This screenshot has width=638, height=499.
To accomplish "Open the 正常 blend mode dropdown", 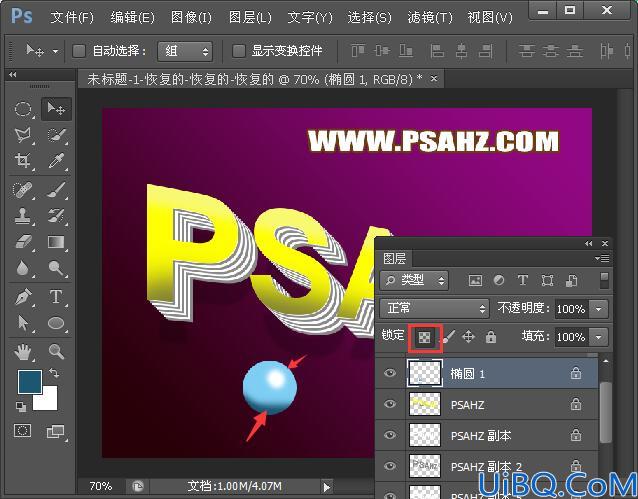I will coord(434,309).
